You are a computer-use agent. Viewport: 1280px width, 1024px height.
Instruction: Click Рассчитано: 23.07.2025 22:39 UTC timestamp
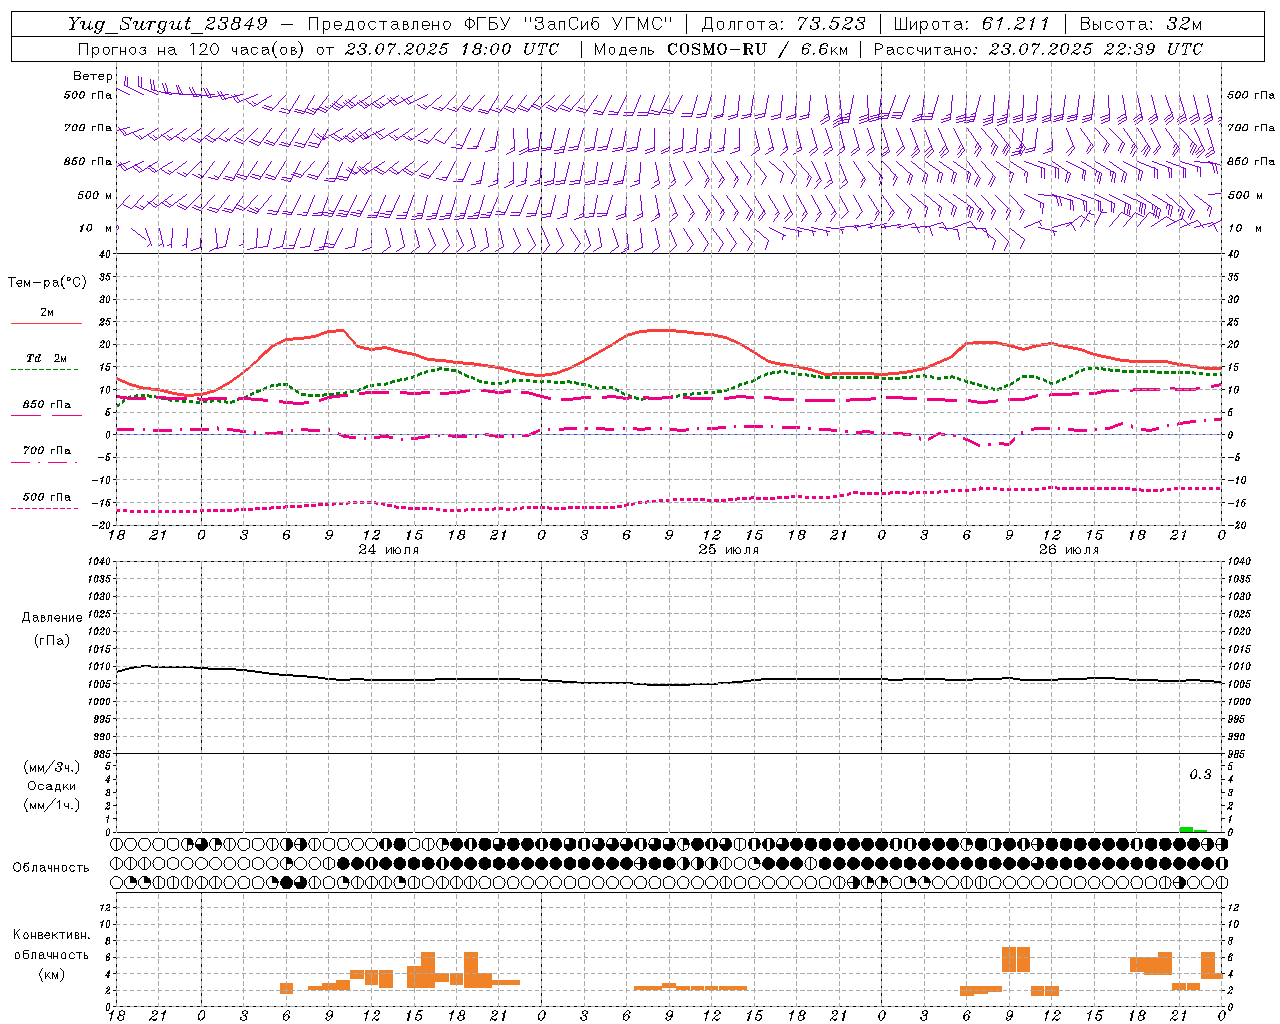pos(1039,49)
